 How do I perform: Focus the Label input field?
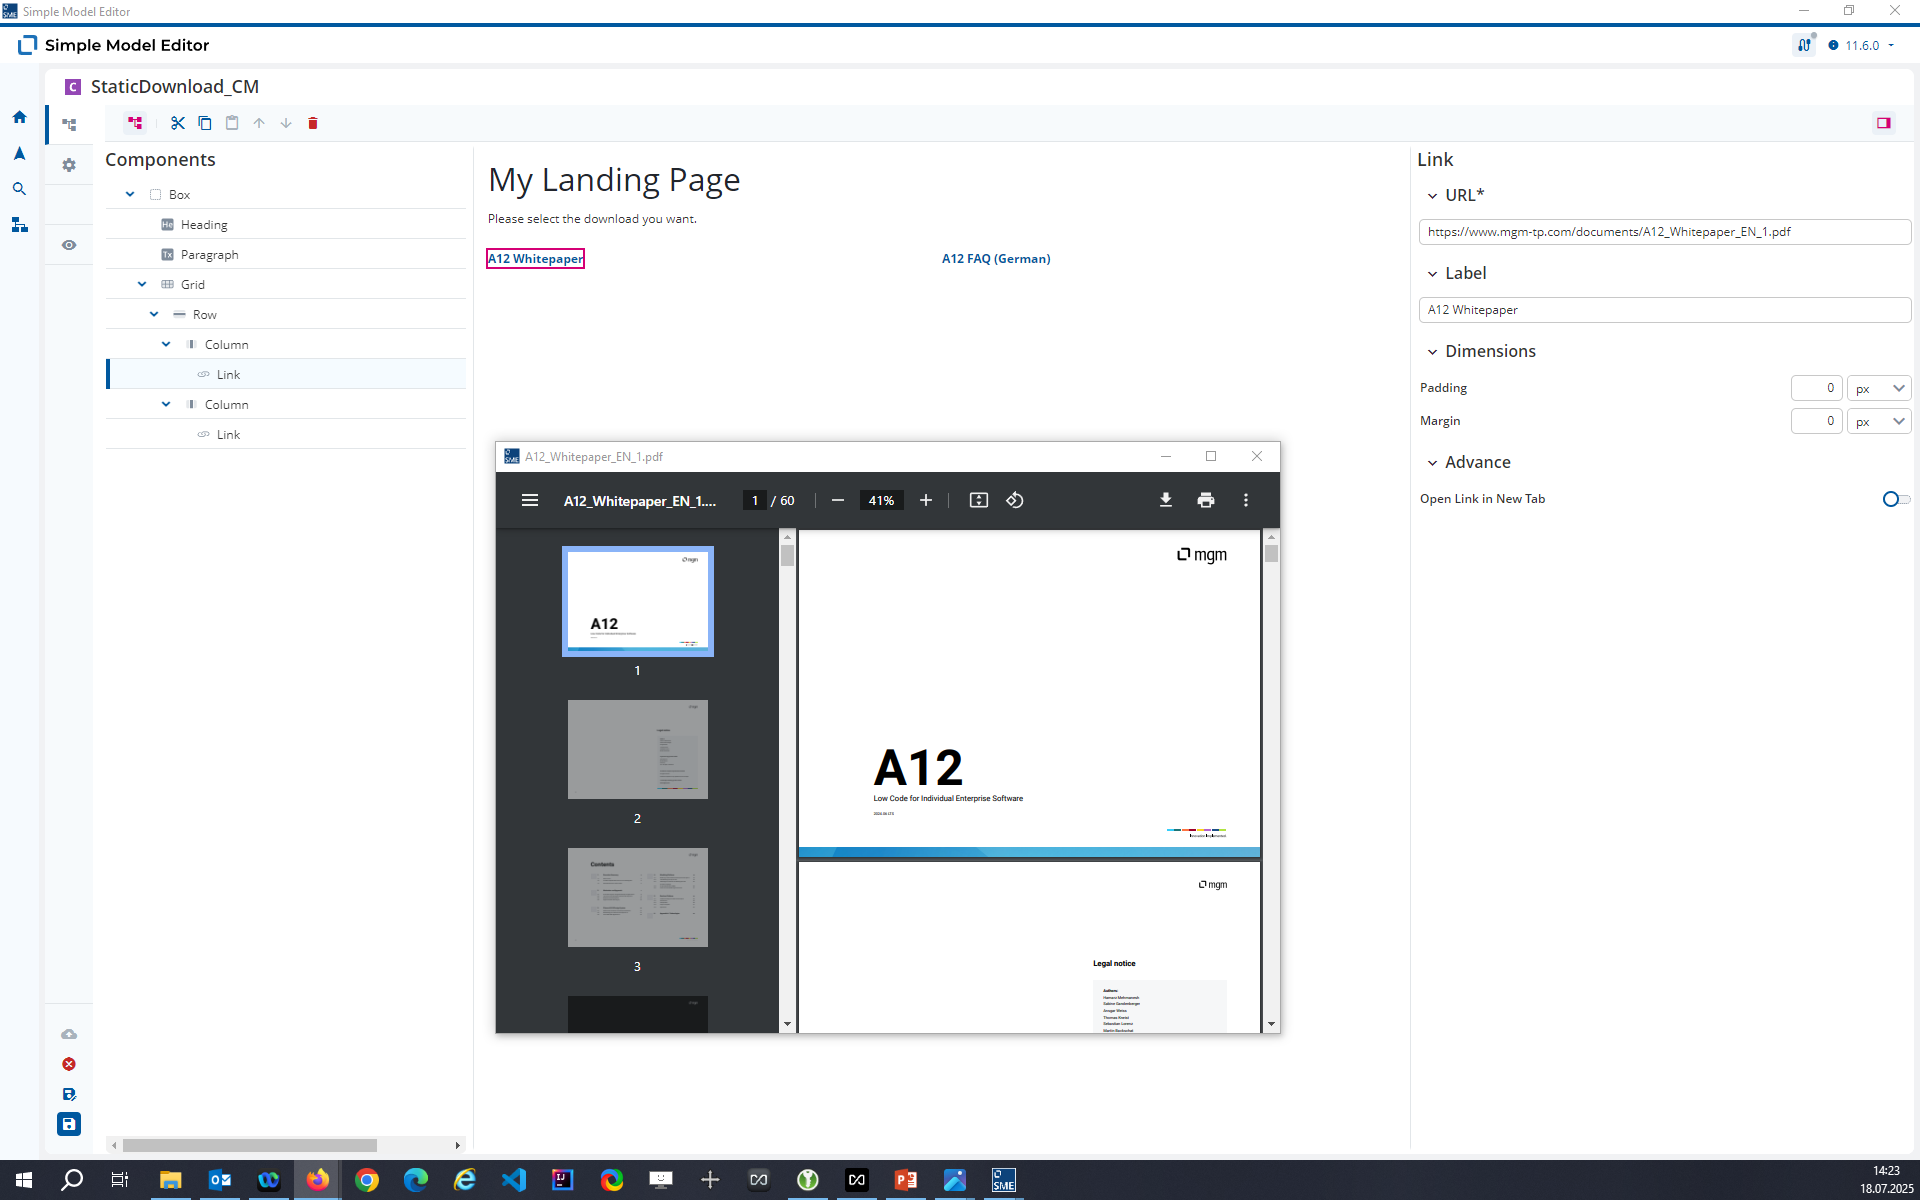[x=1665, y=310]
